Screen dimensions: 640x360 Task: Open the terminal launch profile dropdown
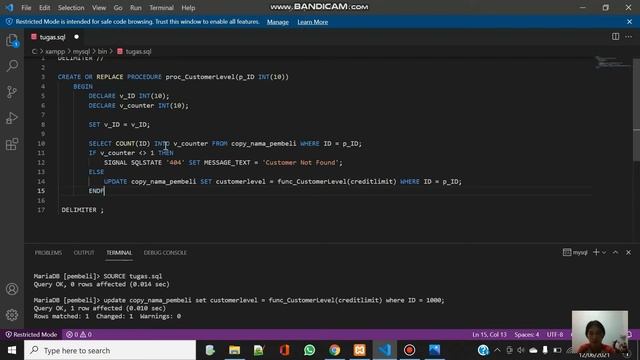[604, 252]
